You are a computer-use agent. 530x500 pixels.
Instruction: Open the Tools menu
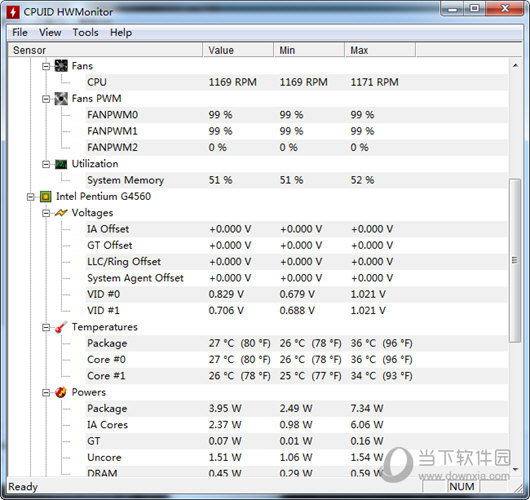[86, 32]
